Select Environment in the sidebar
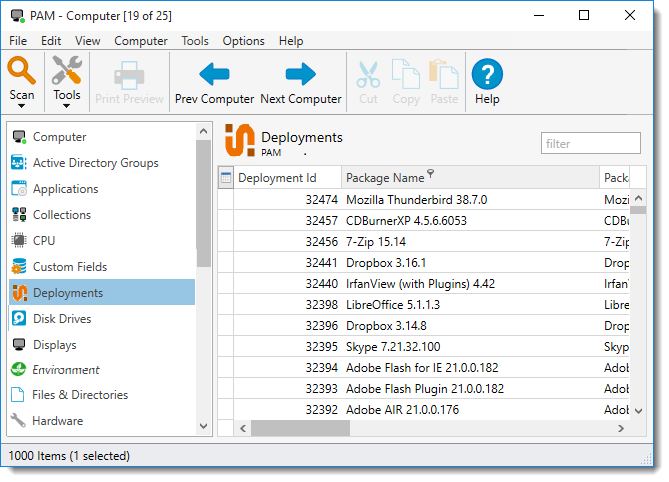 pos(66,371)
